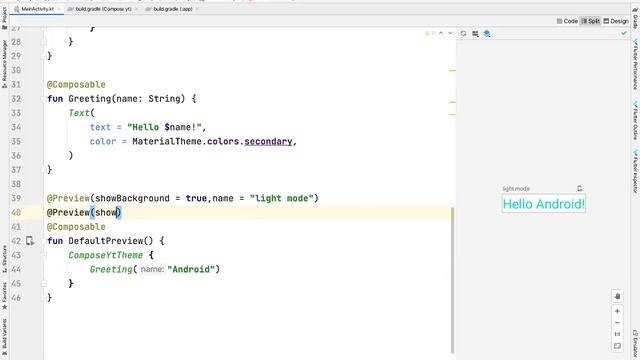Go to previous highlighted problem arrow
Viewport: 640px width, 360px height.
pyautogui.click(x=441, y=33)
